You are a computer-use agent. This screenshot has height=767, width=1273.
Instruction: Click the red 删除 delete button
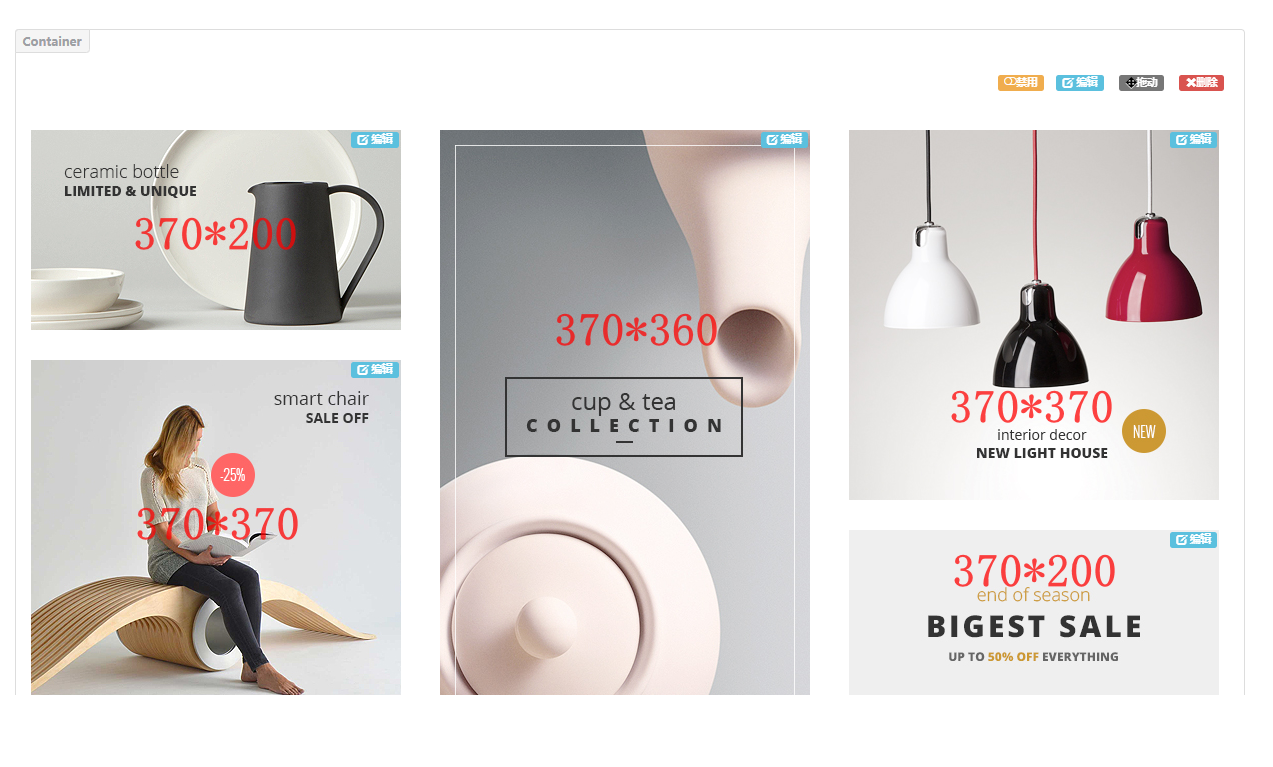pos(1201,83)
